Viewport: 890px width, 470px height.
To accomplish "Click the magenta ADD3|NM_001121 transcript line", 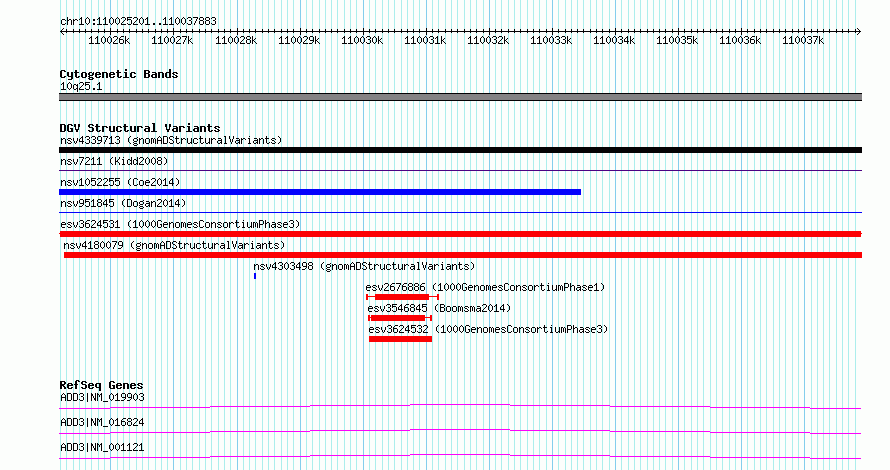I will point(460,456).
